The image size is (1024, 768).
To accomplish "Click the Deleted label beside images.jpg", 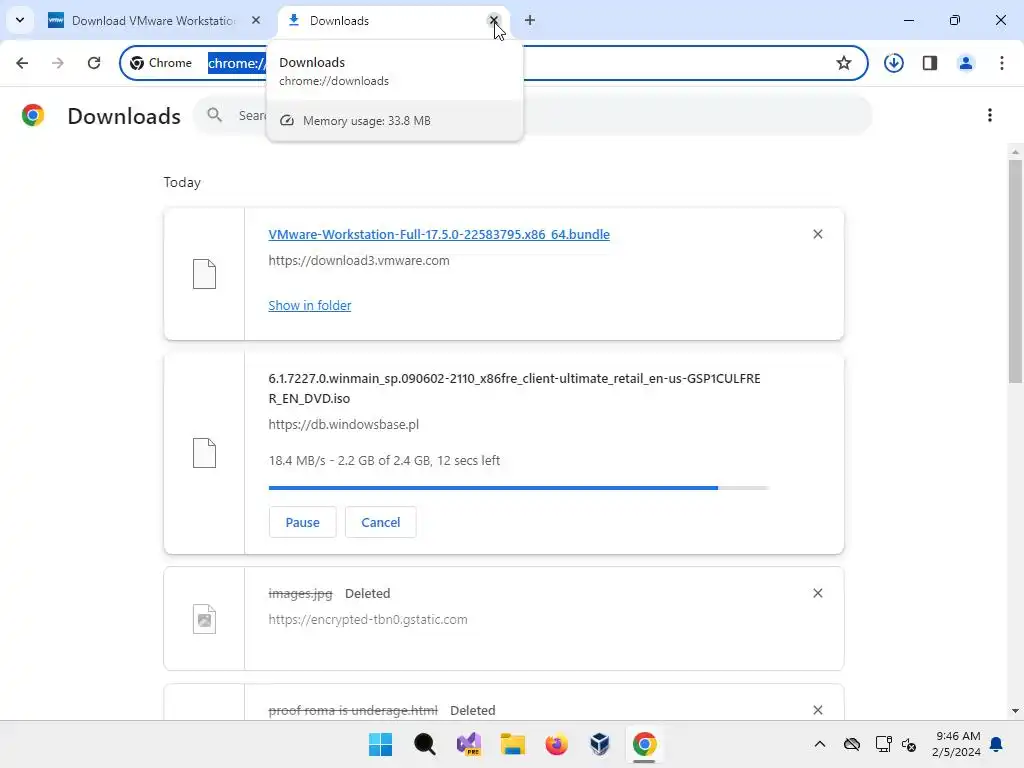I will pos(368,594).
